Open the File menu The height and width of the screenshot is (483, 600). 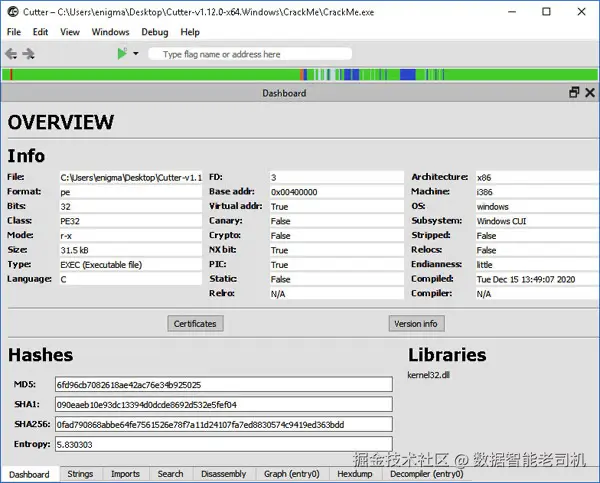tap(14, 32)
